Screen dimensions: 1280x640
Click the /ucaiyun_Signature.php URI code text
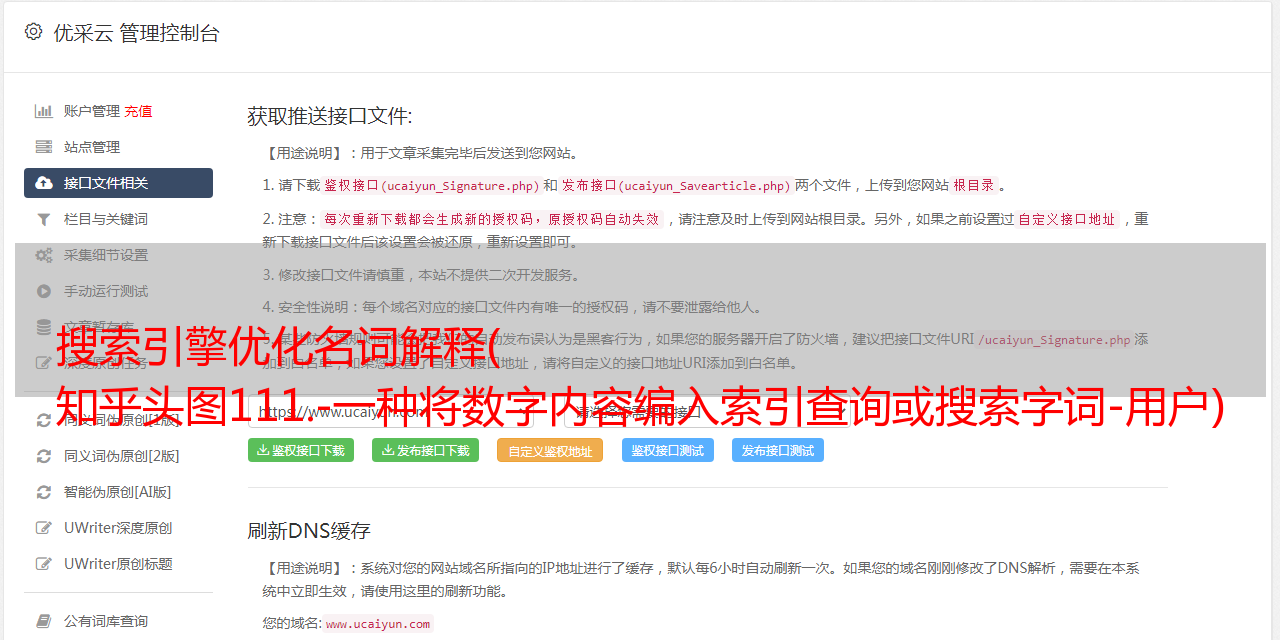[x=1055, y=339]
